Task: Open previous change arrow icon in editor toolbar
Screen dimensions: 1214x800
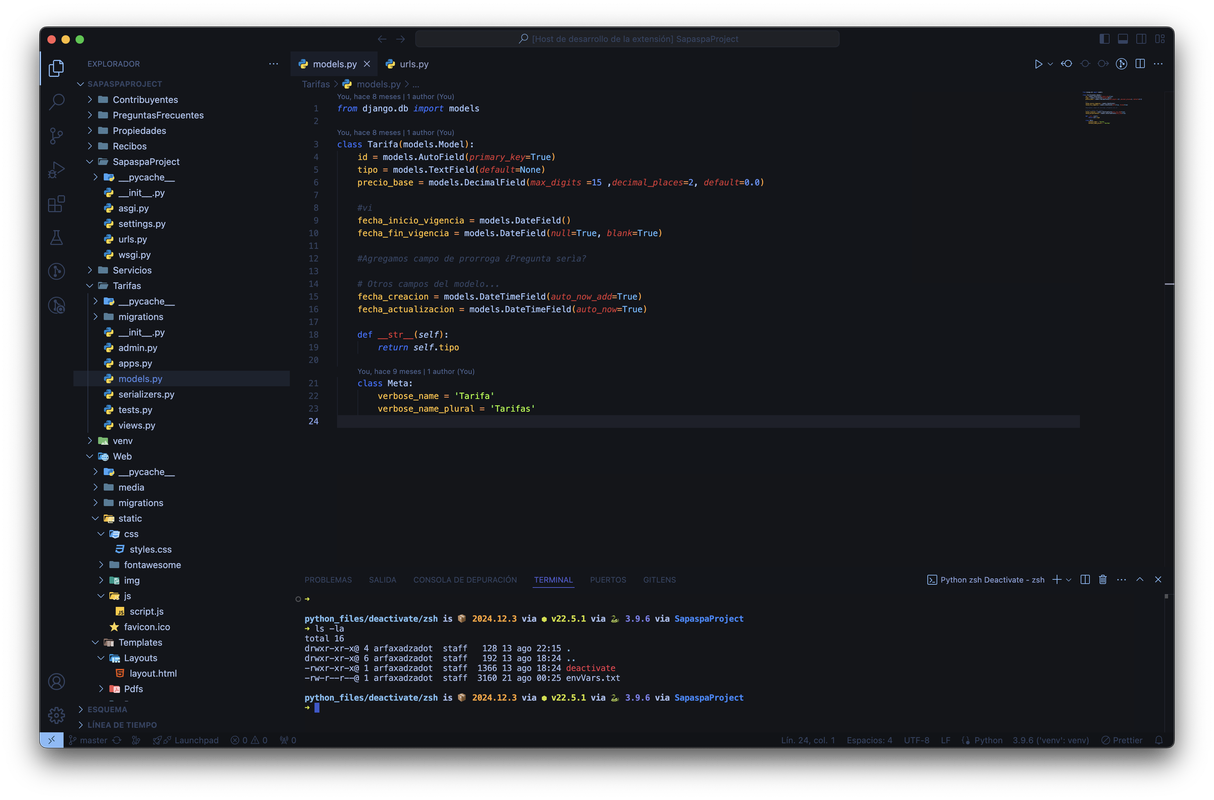Action: [x=1067, y=64]
